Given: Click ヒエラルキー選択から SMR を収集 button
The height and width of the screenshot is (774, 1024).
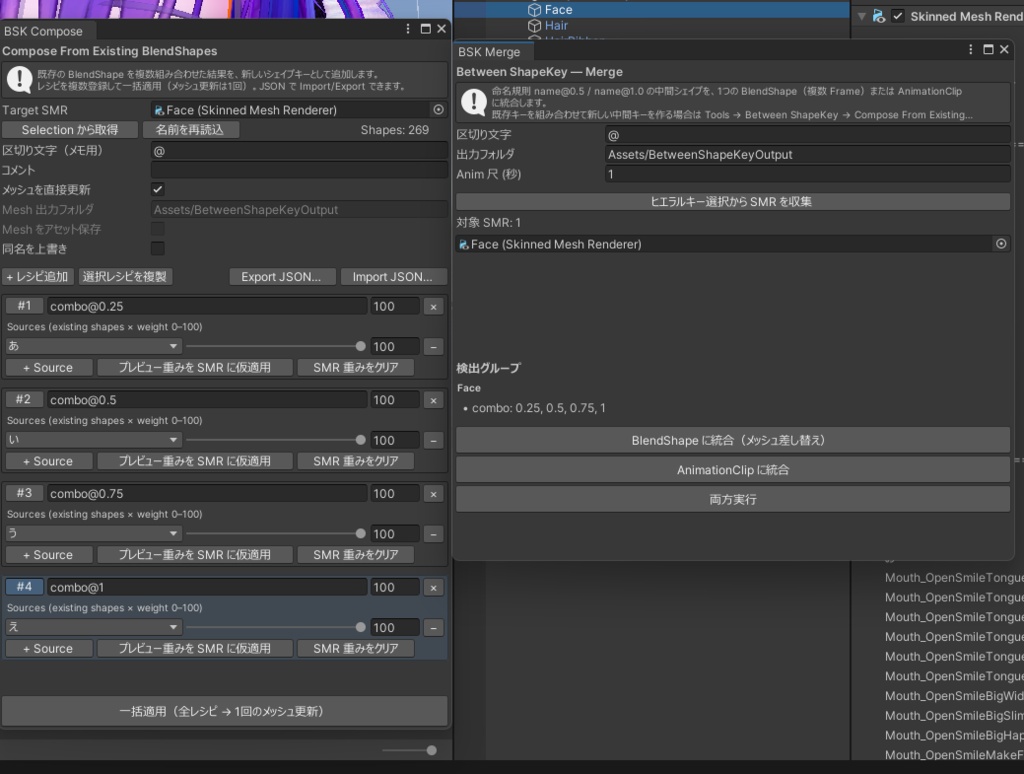Looking at the screenshot, I should click(733, 202).
